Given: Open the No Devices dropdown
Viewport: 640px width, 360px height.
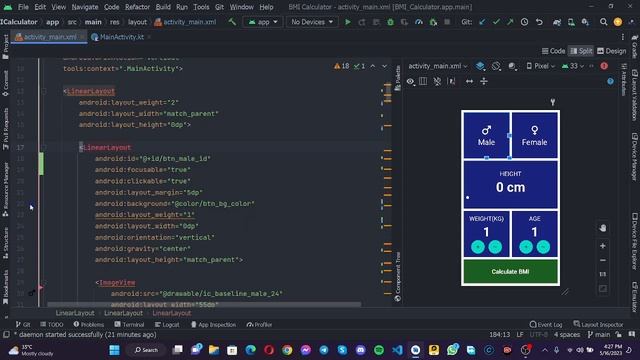Looking at the screenshot, I should pyautogui.click(x=312, y=22).
